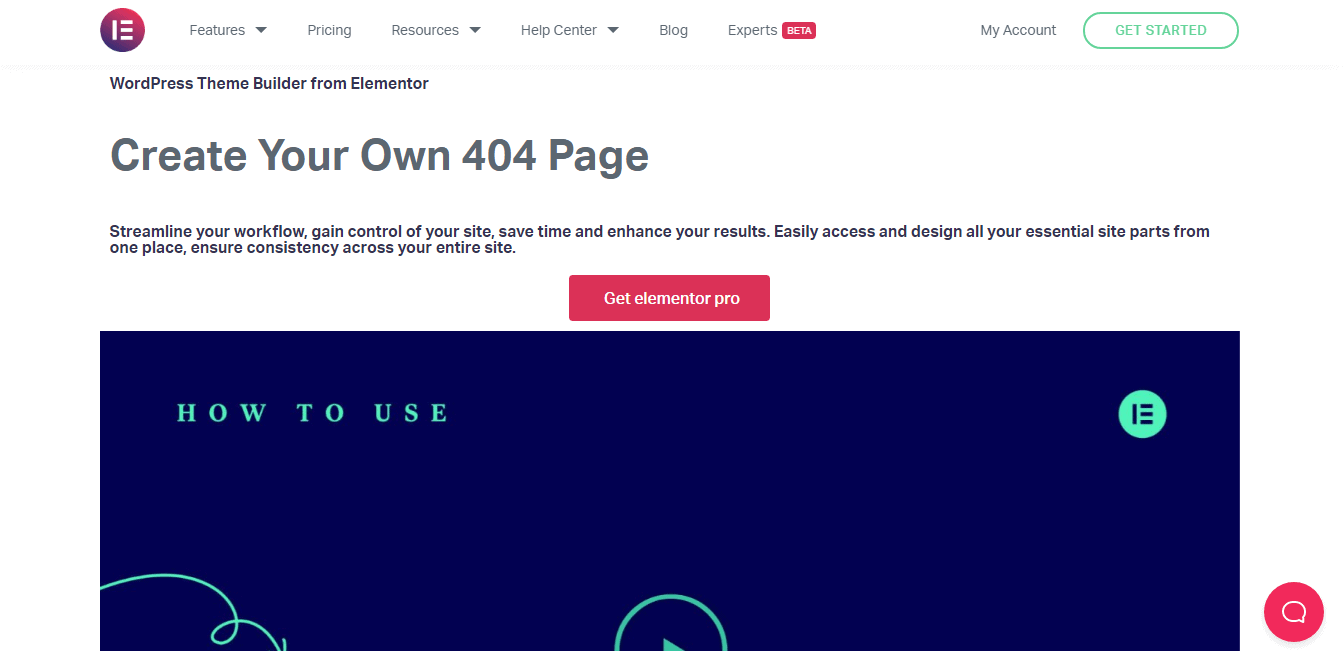
Task: Click the BETA badge next to Experts
Action: [x=799, y=30]
